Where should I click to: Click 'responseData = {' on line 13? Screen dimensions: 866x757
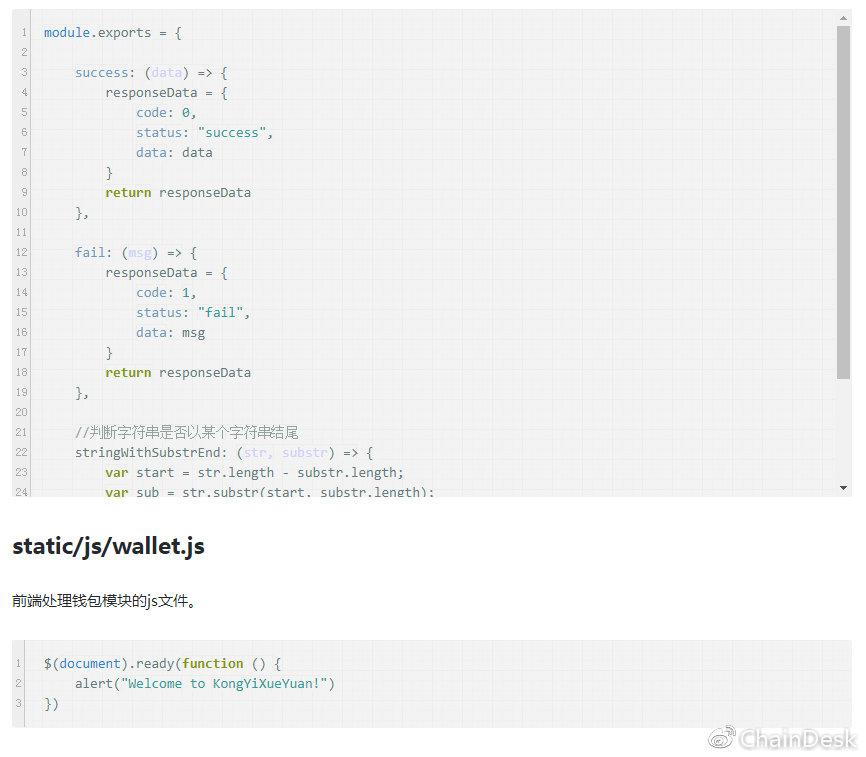pyautogui.click(x=166, y=273)
